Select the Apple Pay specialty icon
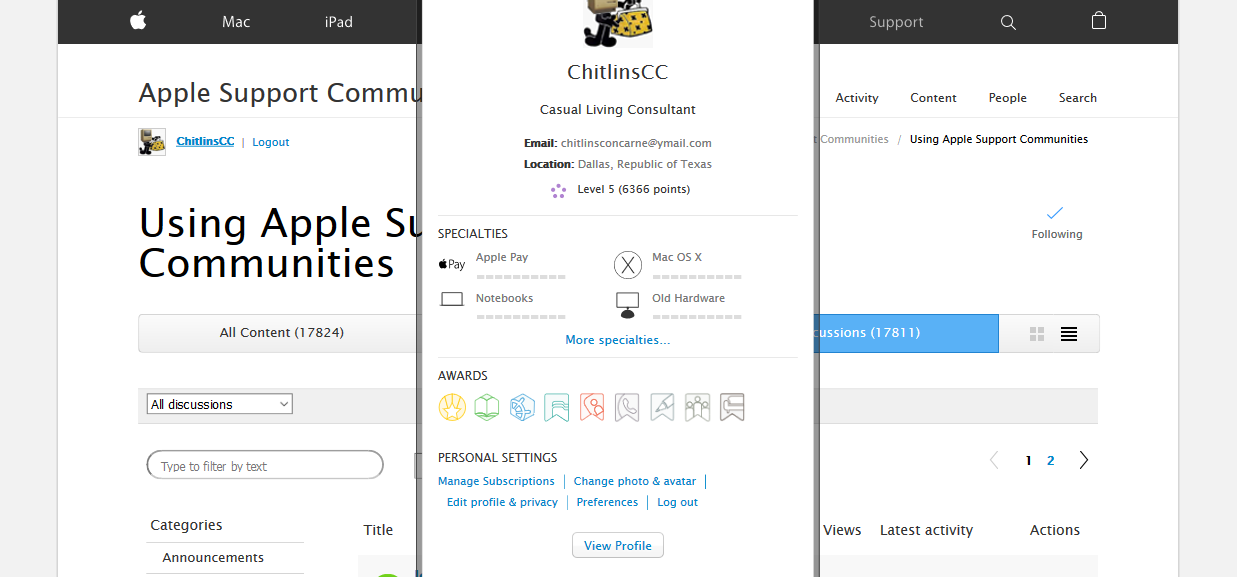 point(451,263)
